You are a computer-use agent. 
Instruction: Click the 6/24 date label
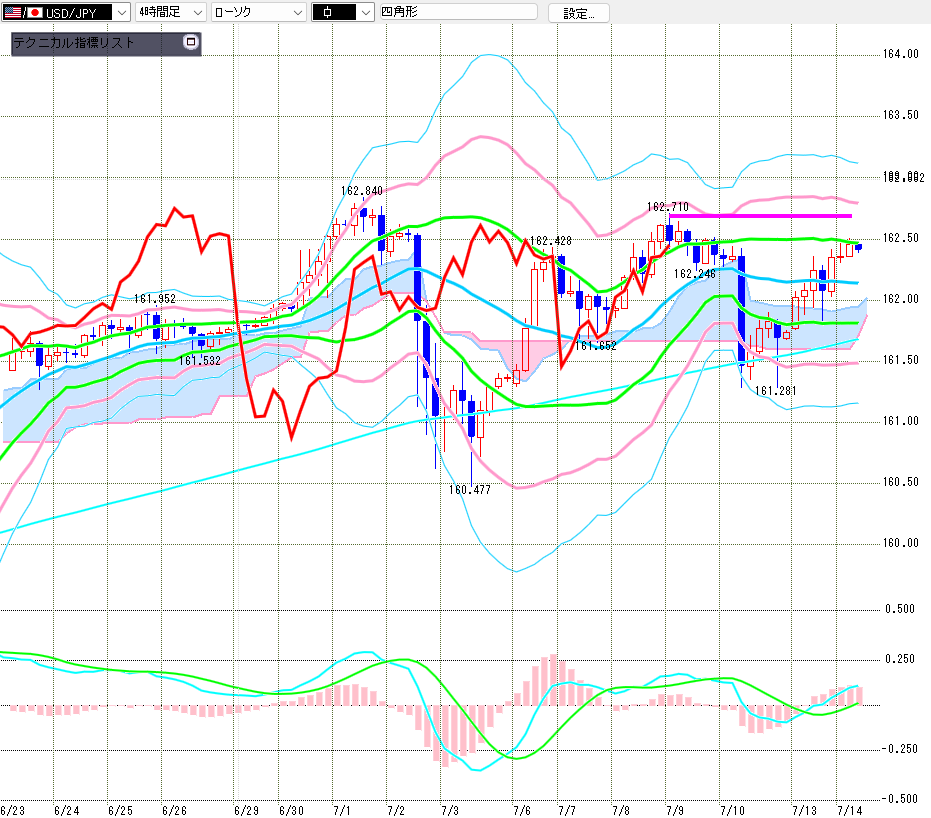coord(66,810)
